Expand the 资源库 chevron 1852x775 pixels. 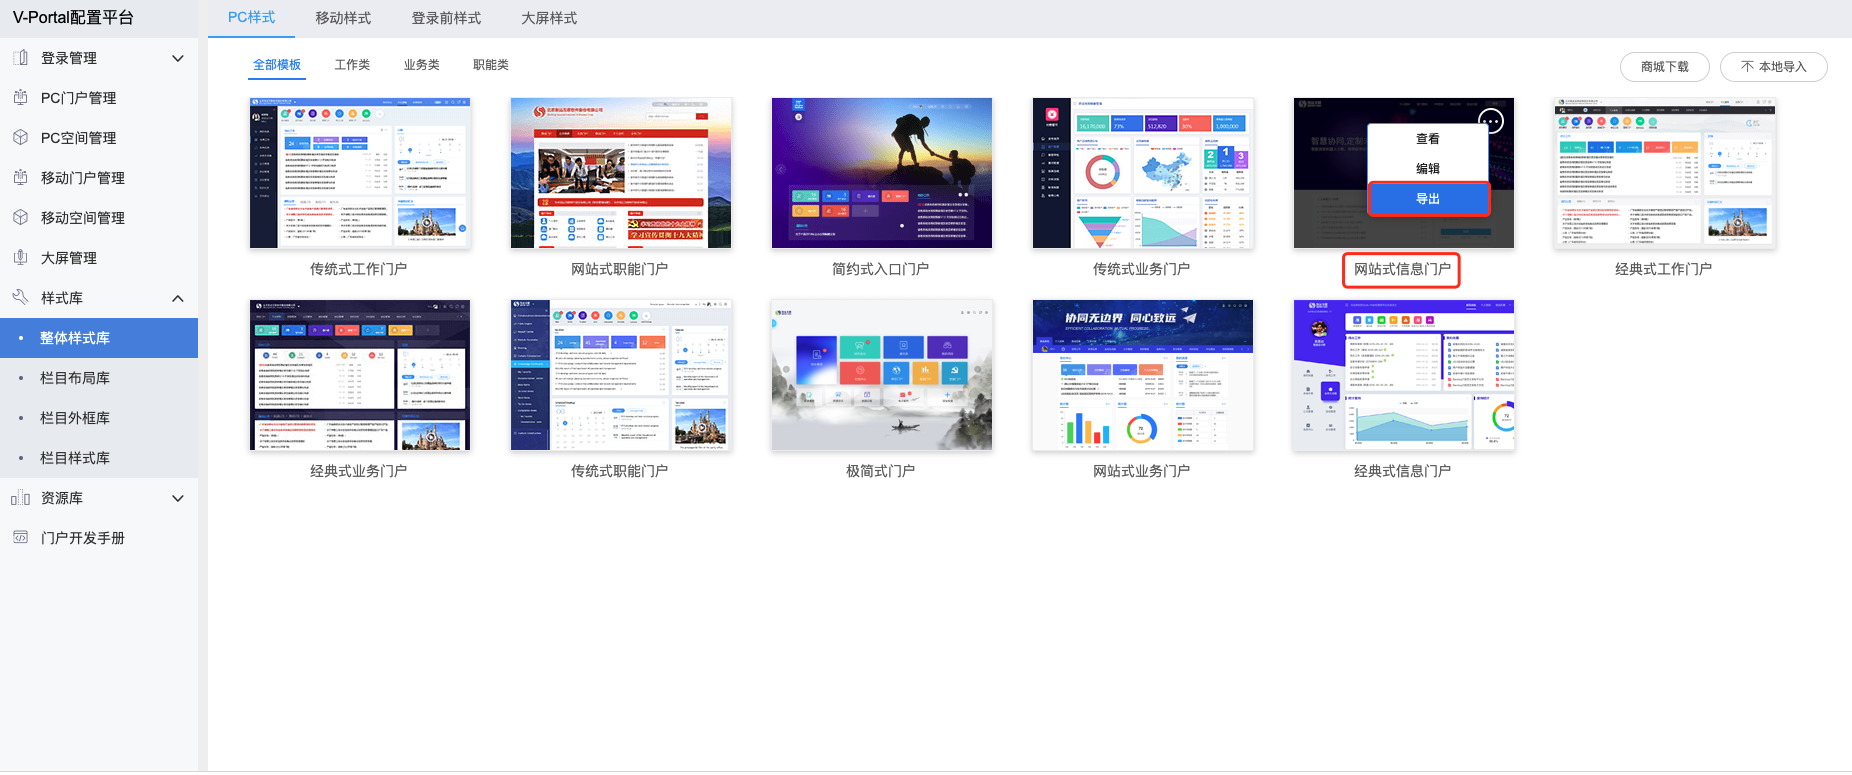click(178, 498)
